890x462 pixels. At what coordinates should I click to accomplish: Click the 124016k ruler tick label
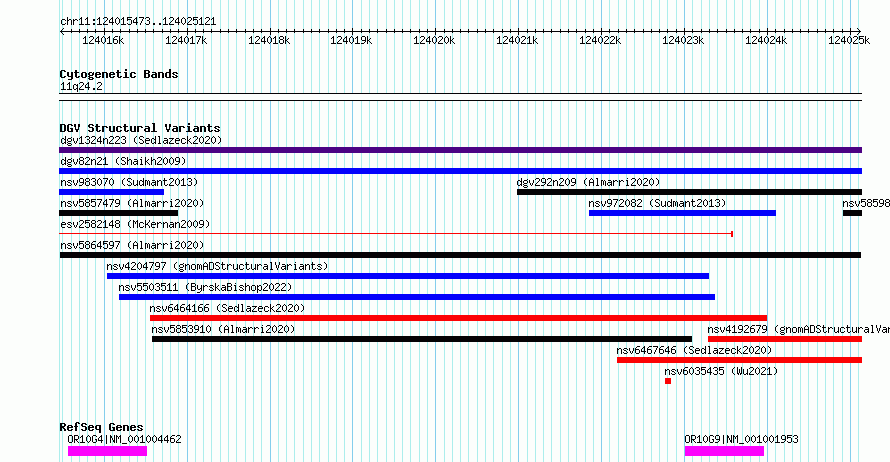point(103,40)
